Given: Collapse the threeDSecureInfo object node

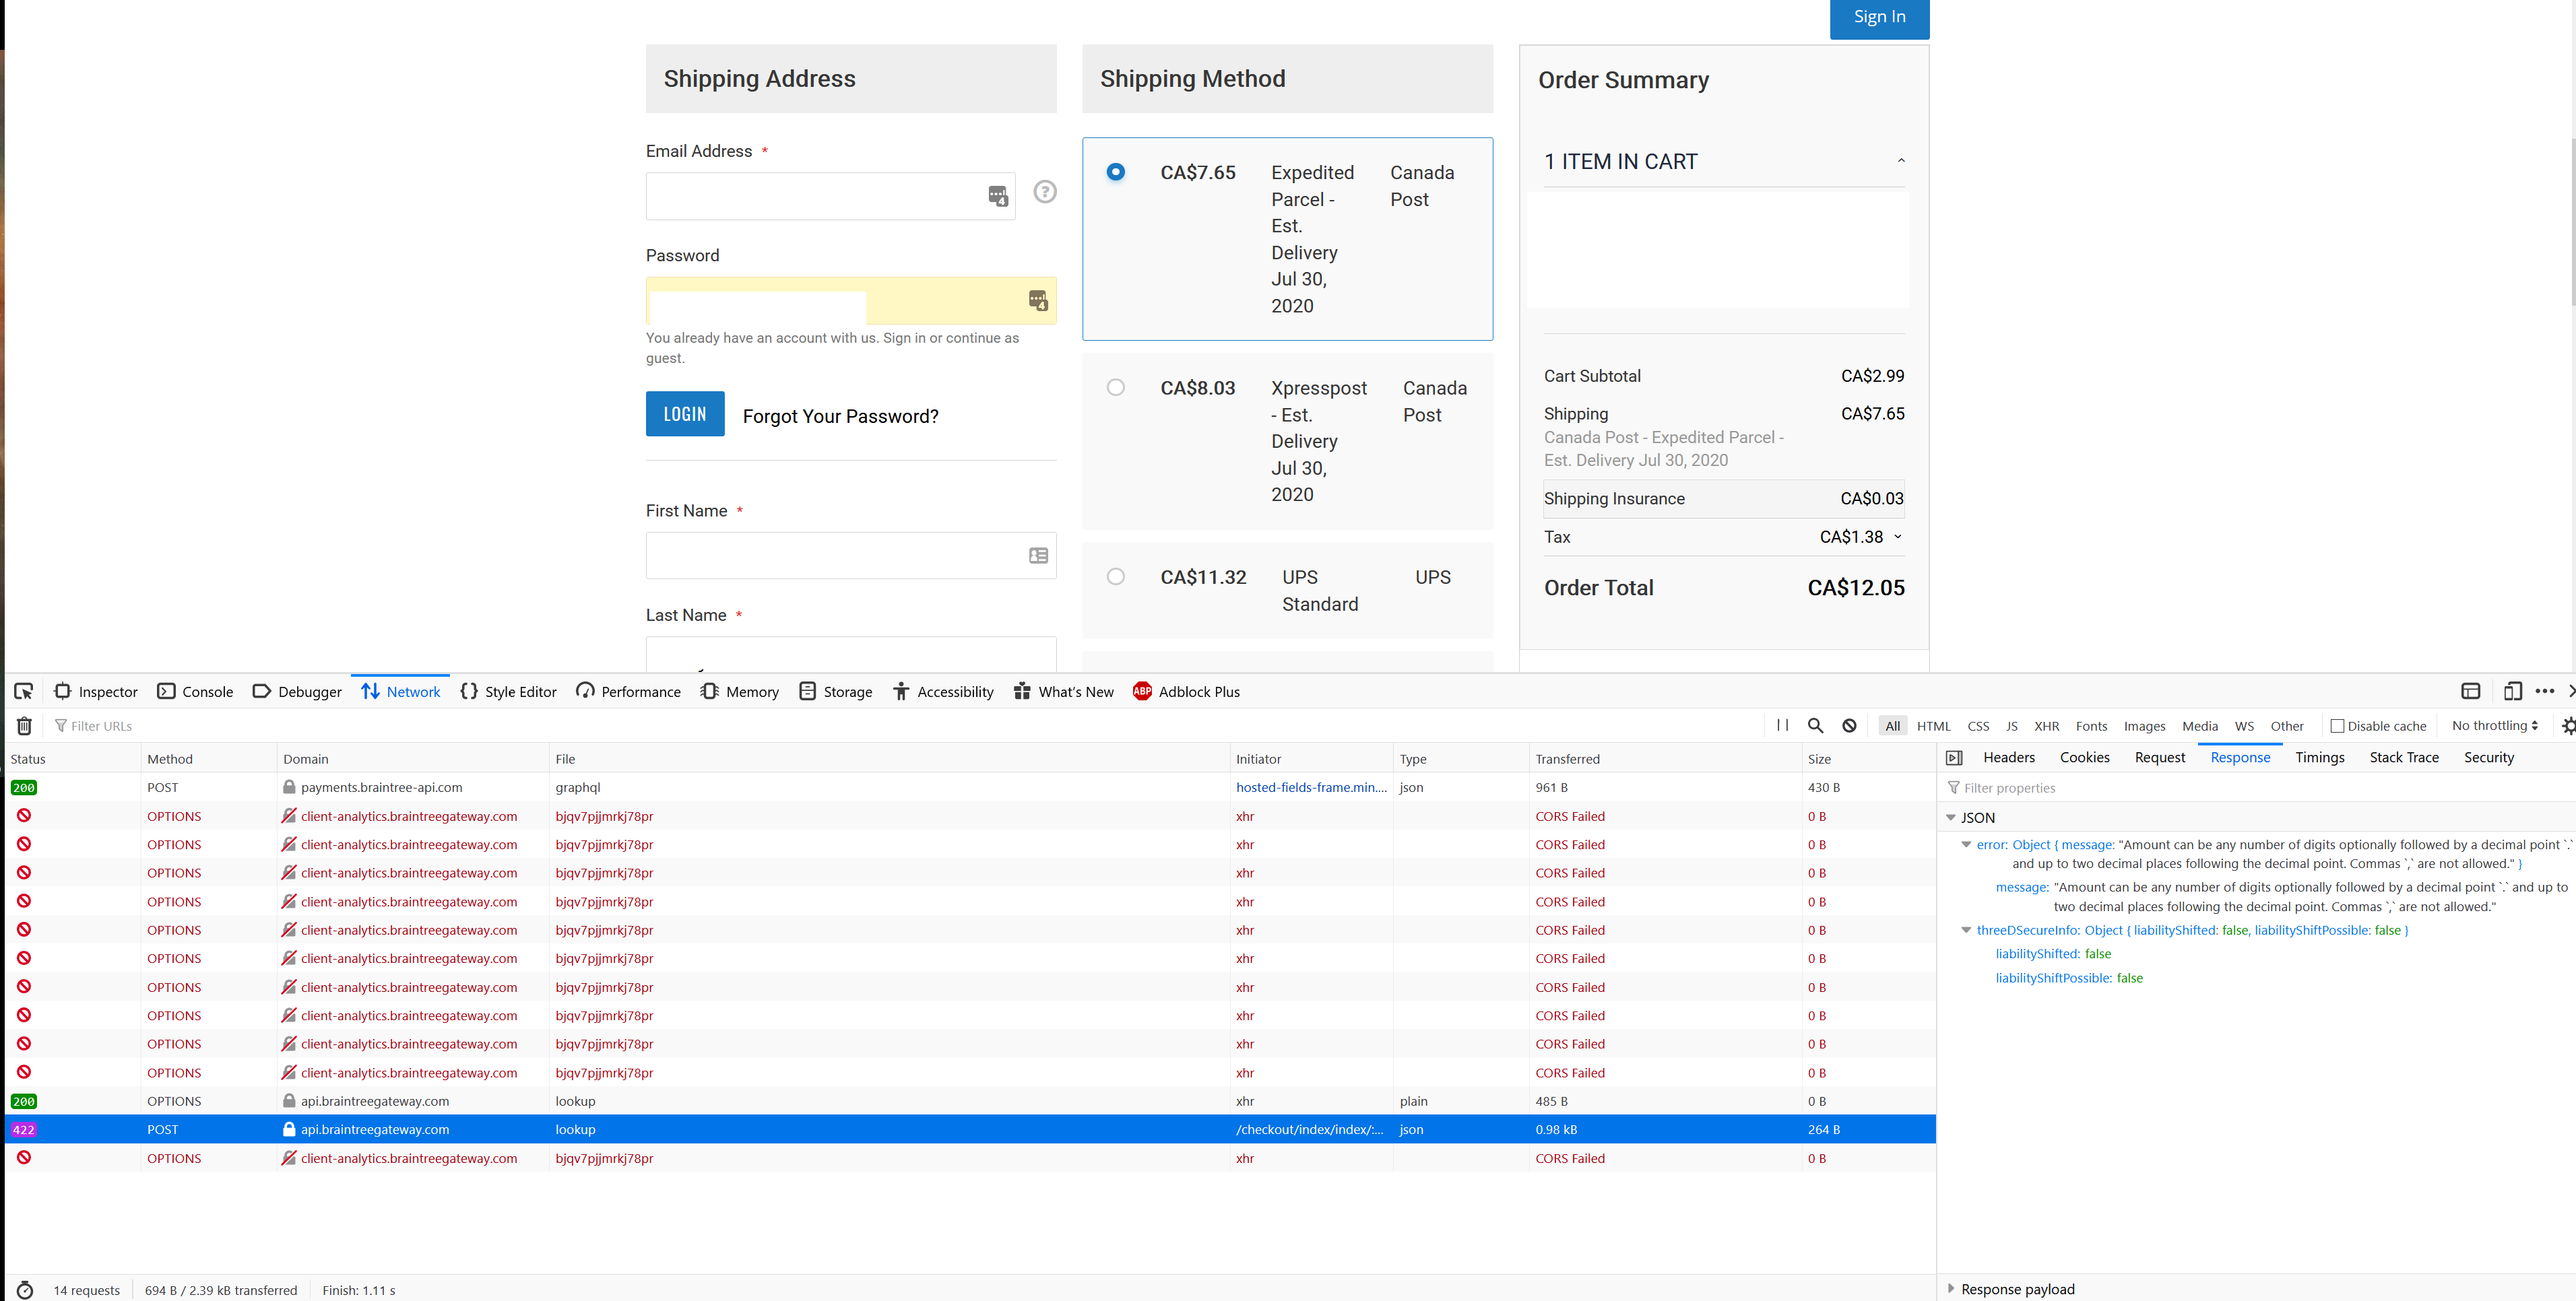Looking at the screenshot, I should click(1966, 930).
